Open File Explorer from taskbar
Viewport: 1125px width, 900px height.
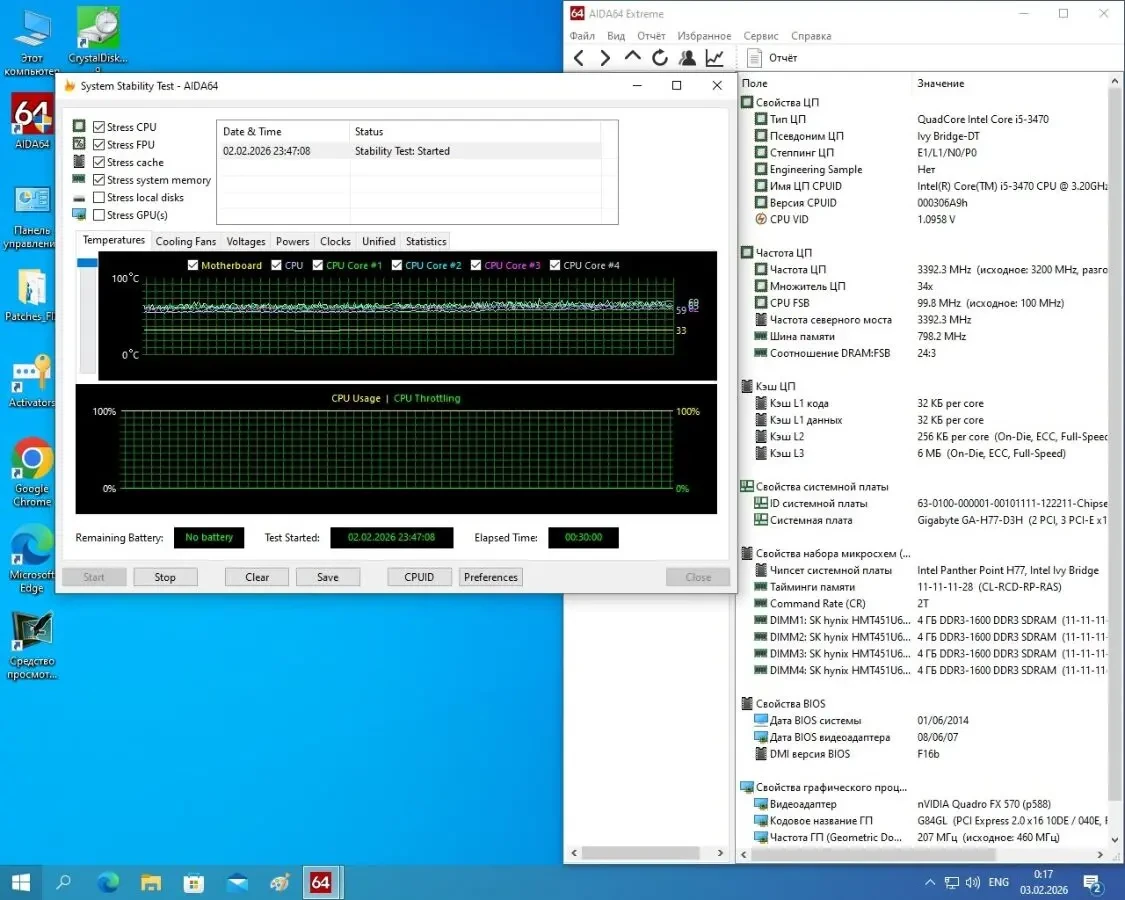click(151, 882)
